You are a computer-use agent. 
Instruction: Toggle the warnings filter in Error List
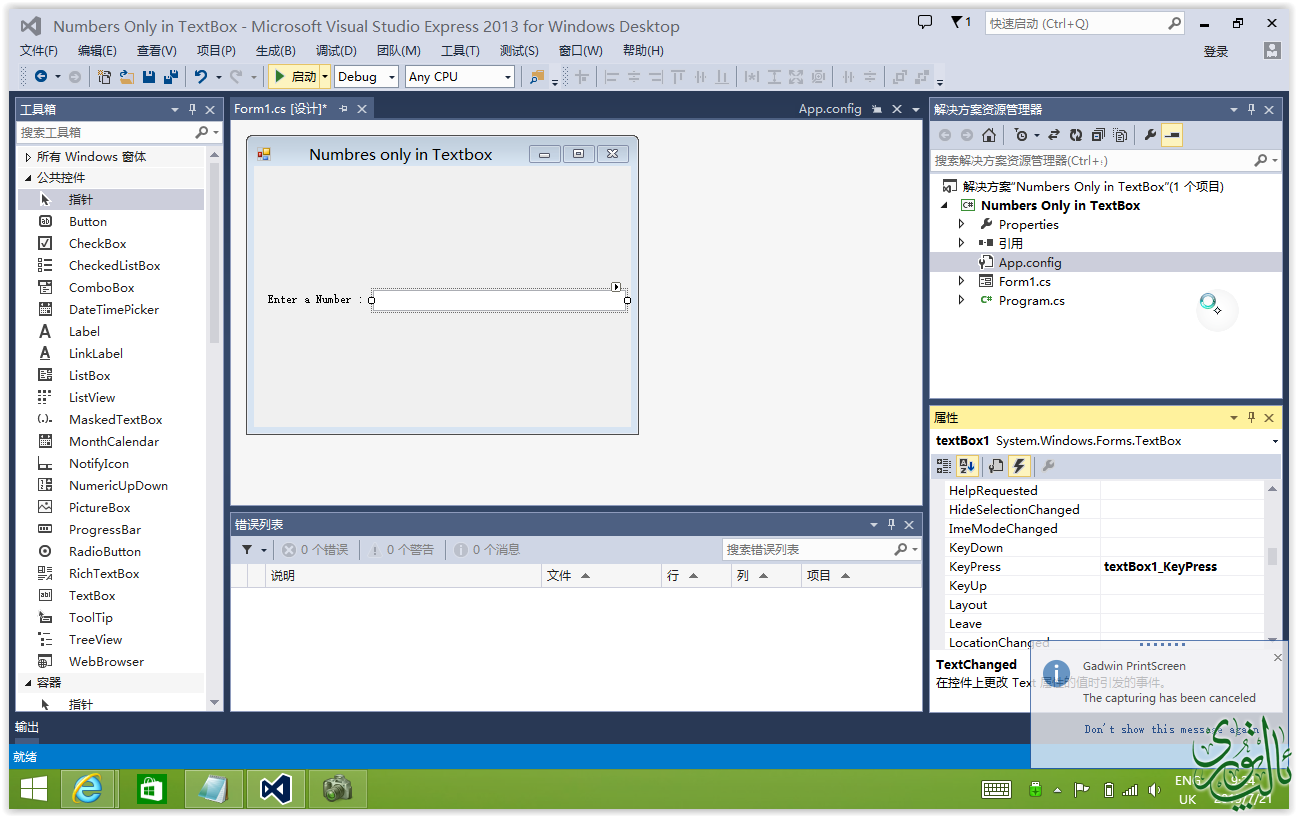click(401, 549)
